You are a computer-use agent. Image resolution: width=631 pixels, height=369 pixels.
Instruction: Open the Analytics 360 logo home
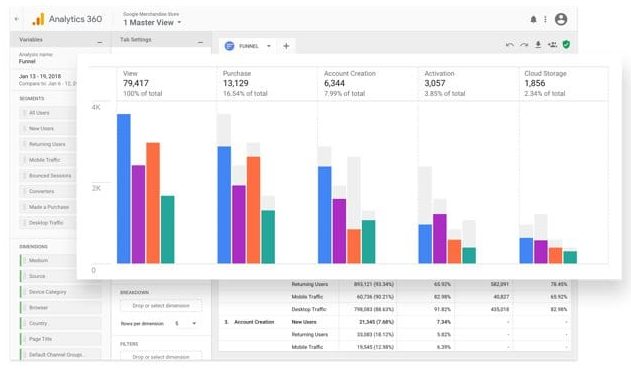pos(67,19)
